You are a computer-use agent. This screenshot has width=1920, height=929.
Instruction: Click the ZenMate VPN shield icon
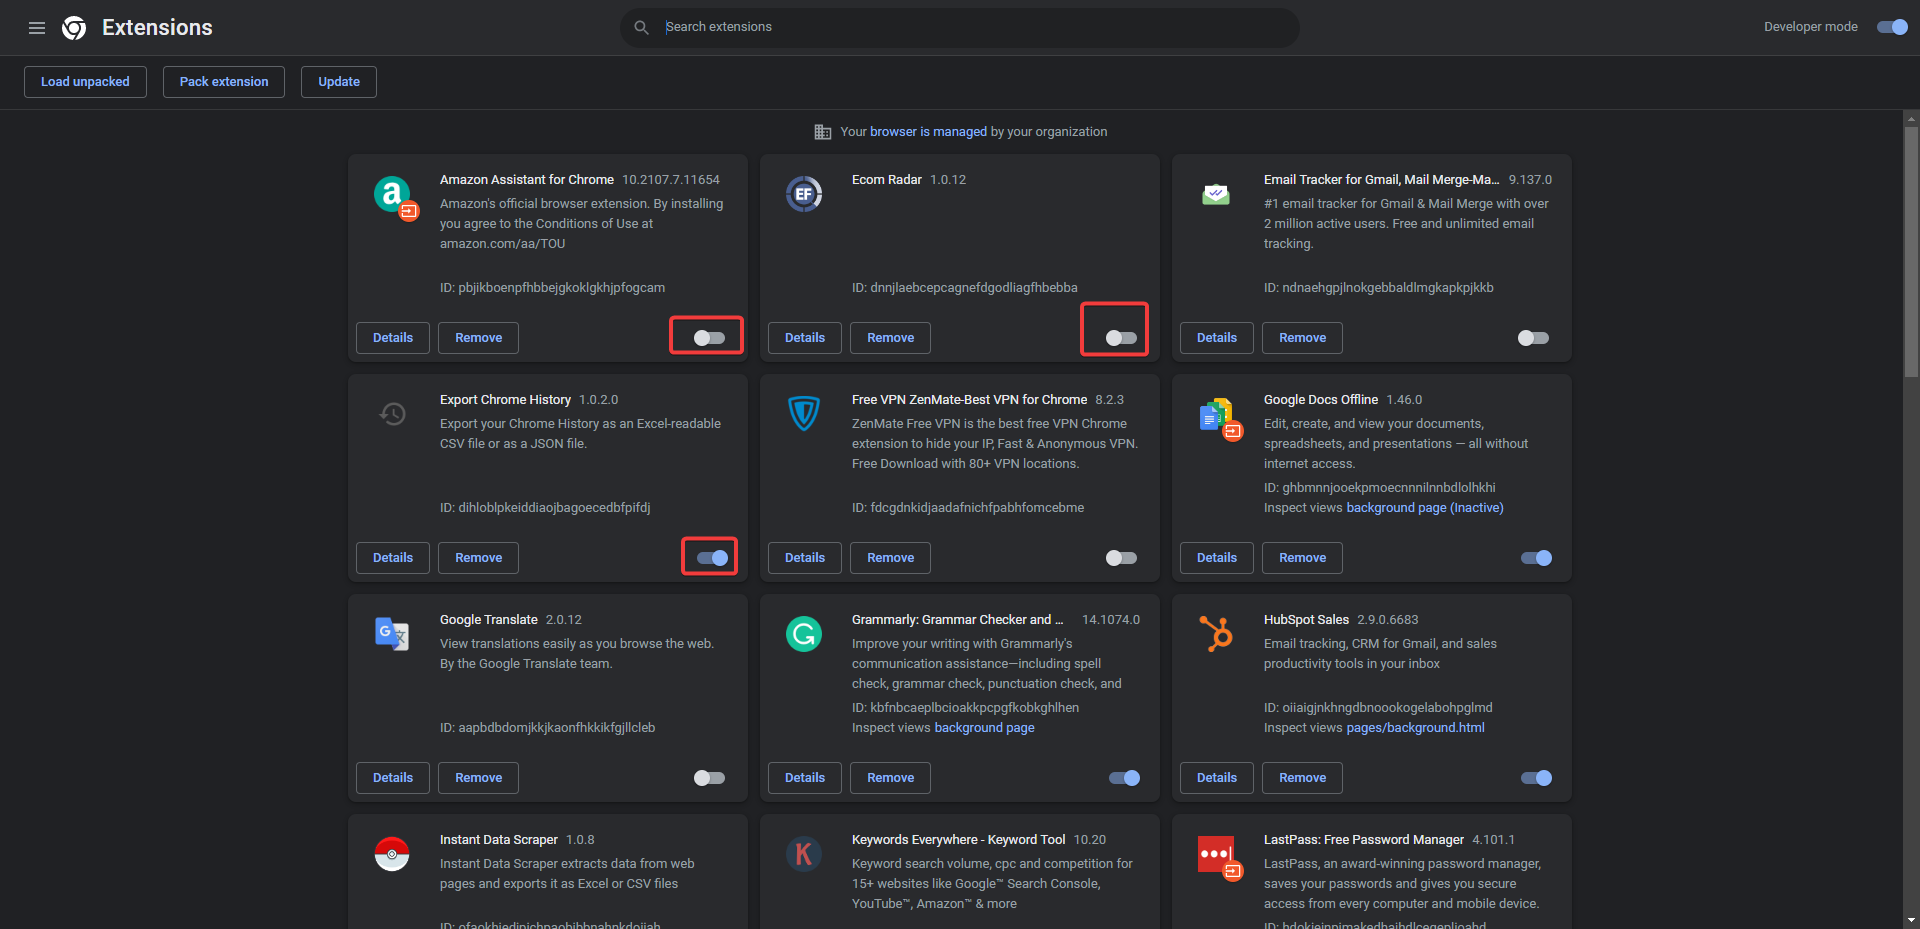coord(804,413)
